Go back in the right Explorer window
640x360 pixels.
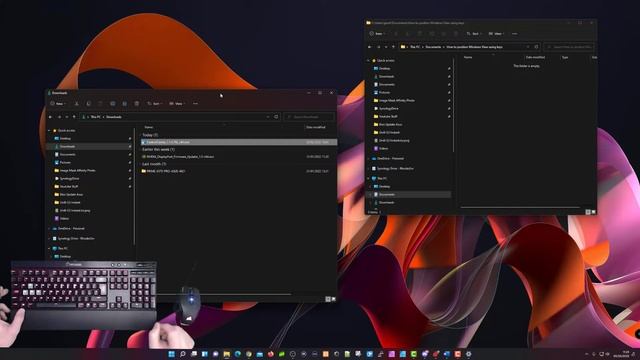(x=370, y=47)
